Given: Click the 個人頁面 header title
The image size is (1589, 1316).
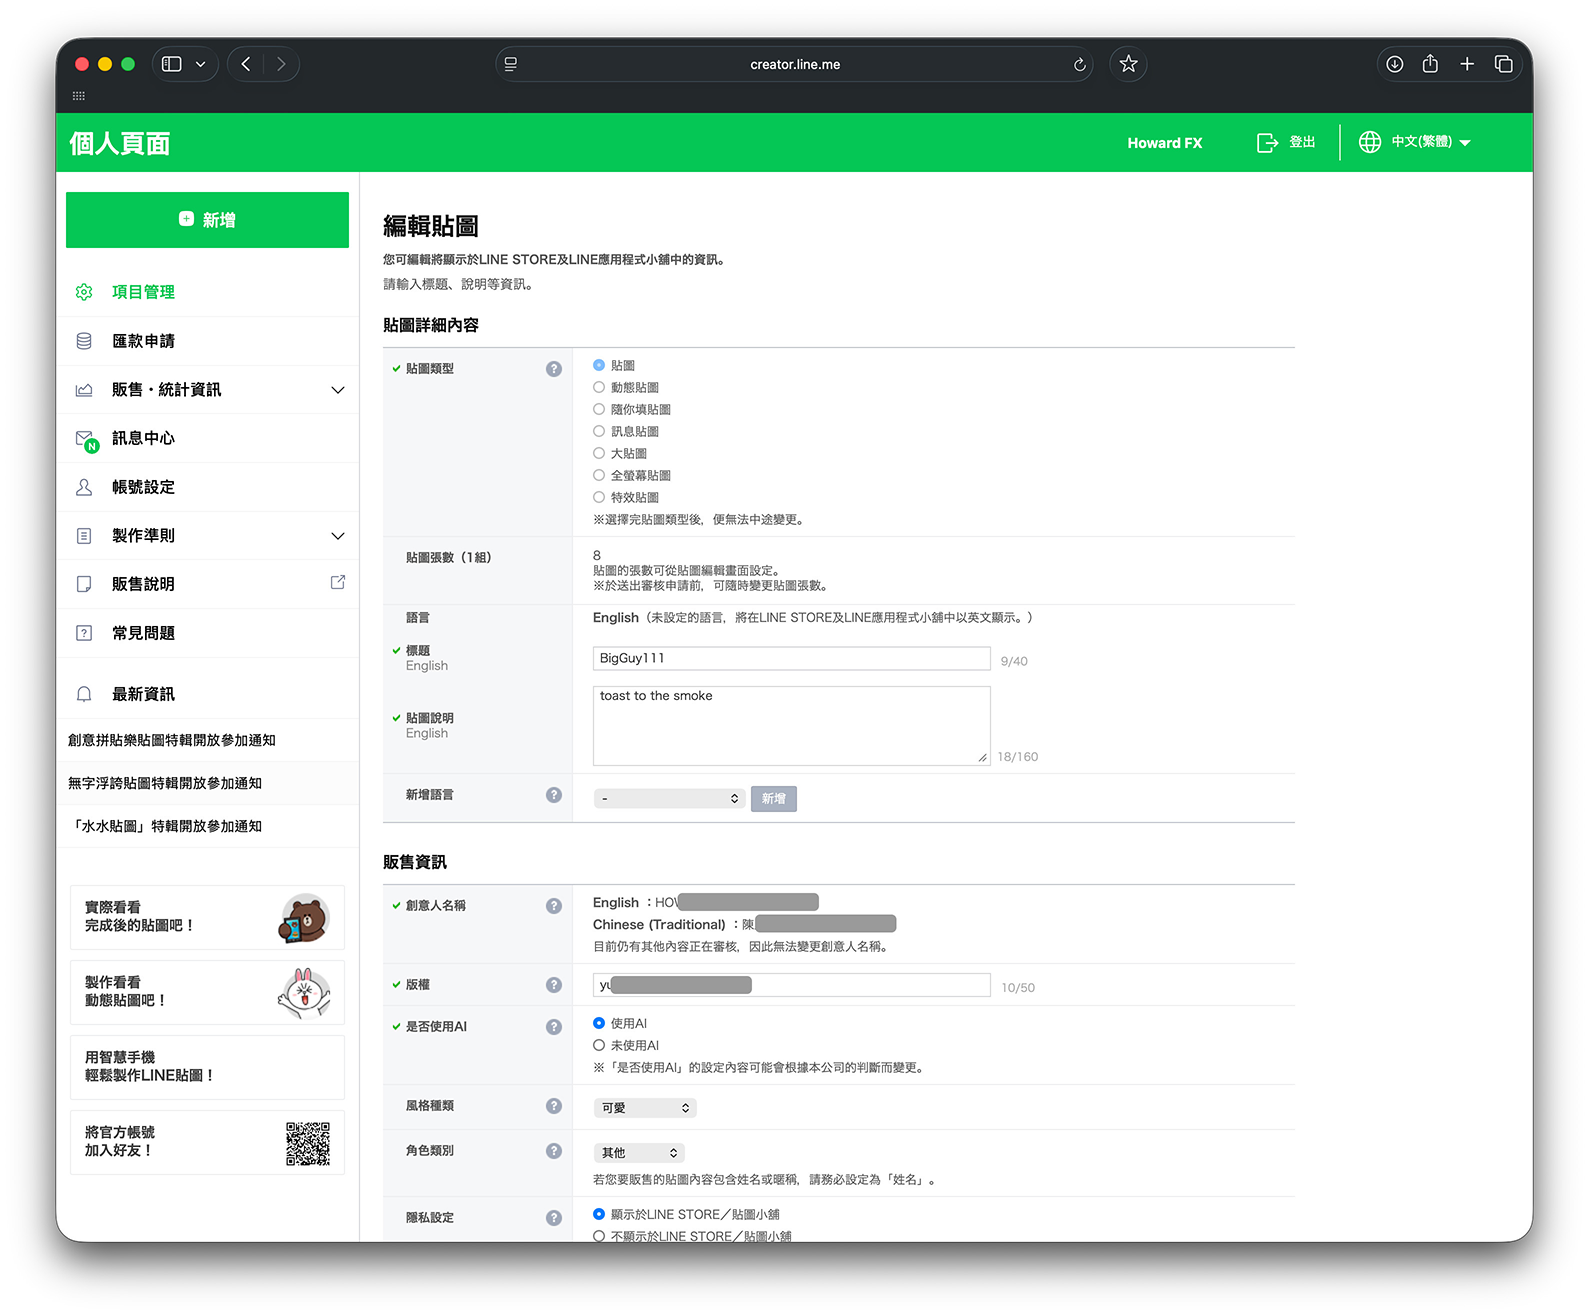Looking at the screenshot, I should [120, 143].
